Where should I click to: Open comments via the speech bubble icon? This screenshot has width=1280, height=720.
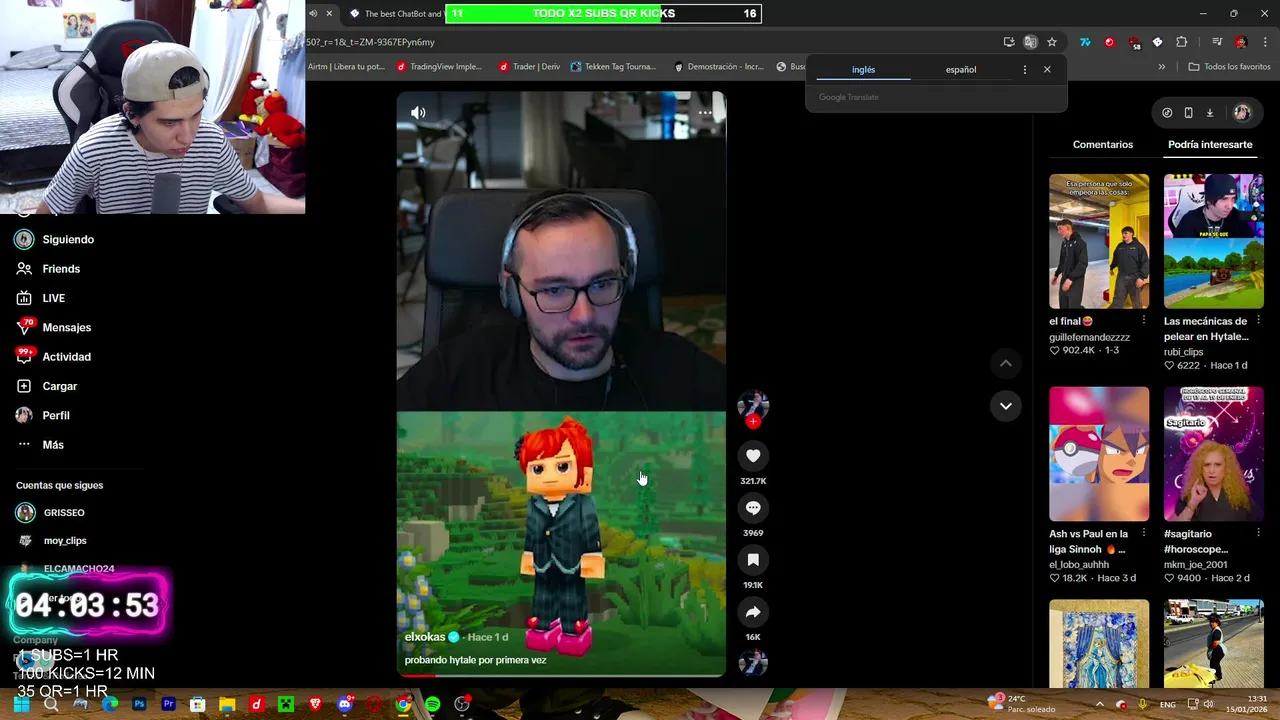(753, 508)
